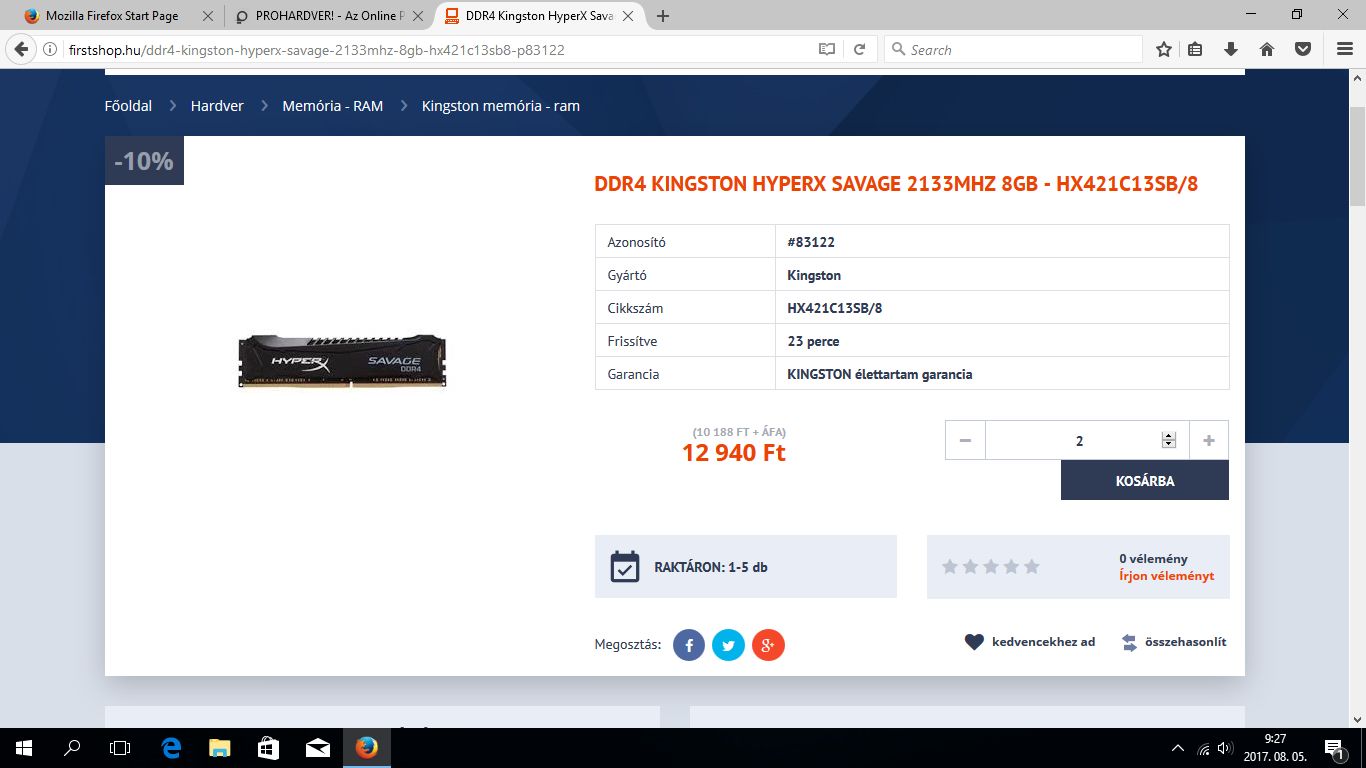Click the -10% discount badge
The image size is (1366, 768).
144,161
